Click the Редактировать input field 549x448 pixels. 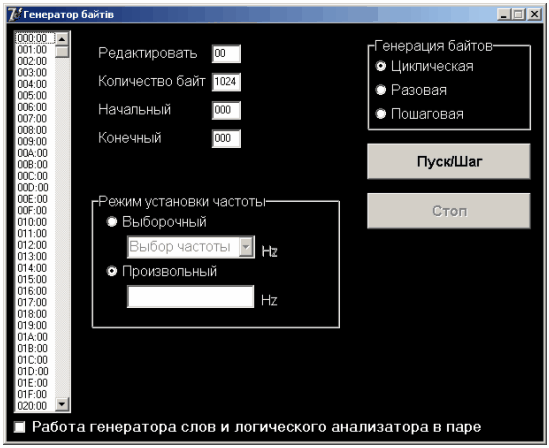point(226,54)
